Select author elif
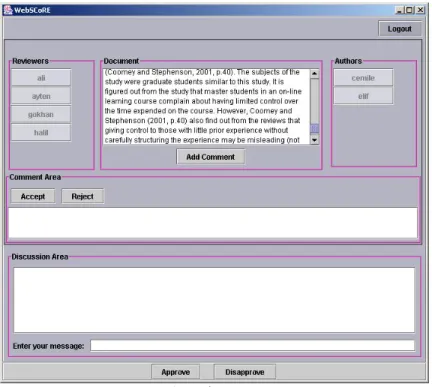The height and width of the screenshot is (387, 432). [x=363, y=96]
